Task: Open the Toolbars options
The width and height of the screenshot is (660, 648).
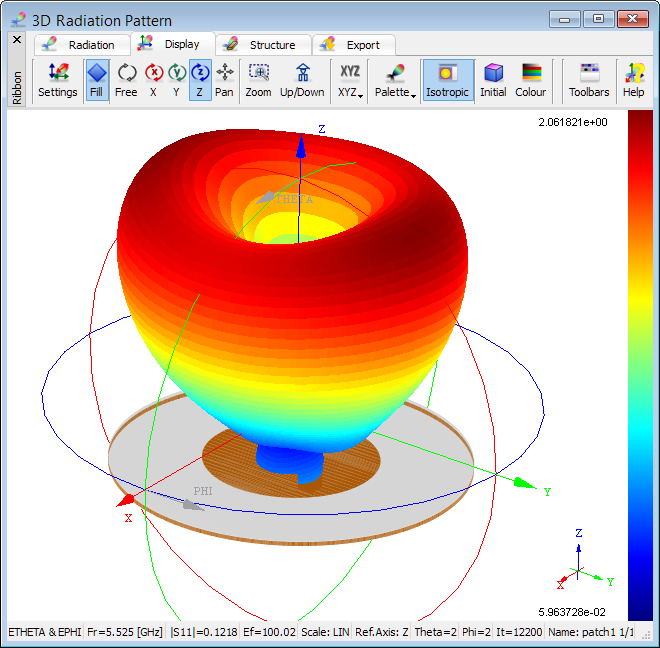Action: 589,80
